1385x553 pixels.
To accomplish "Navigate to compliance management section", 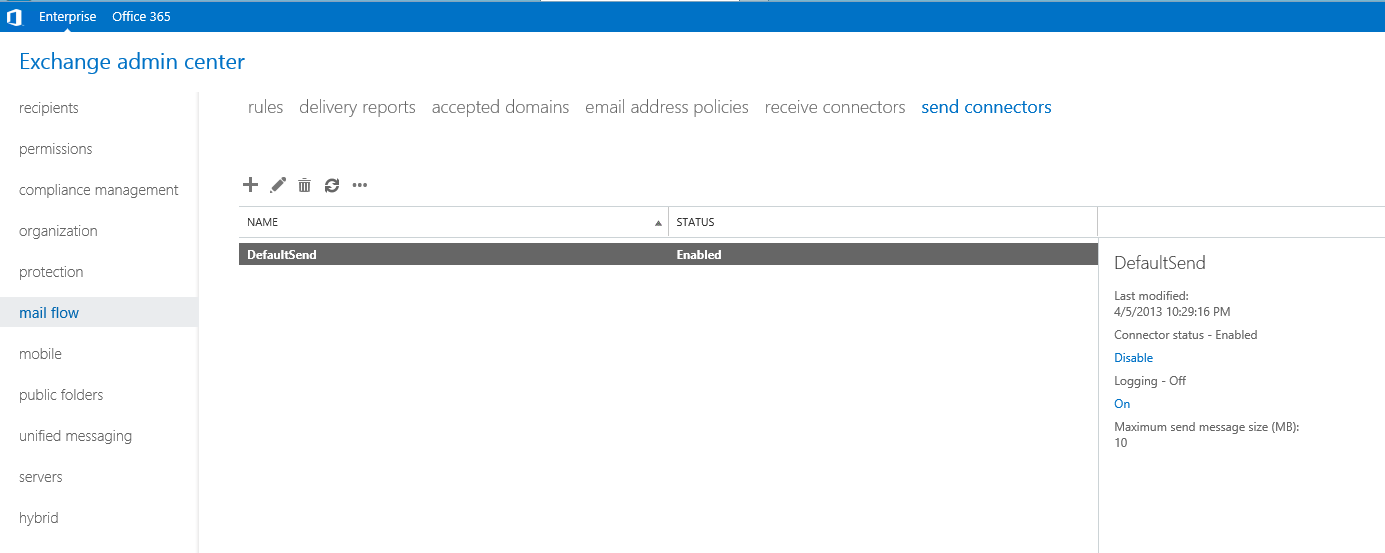I will 99,190.
